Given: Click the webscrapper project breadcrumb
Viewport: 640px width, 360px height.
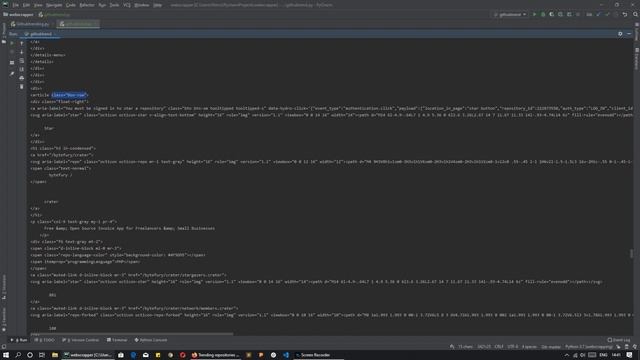Looking at the screenshot, I should (x=18, y=15).
